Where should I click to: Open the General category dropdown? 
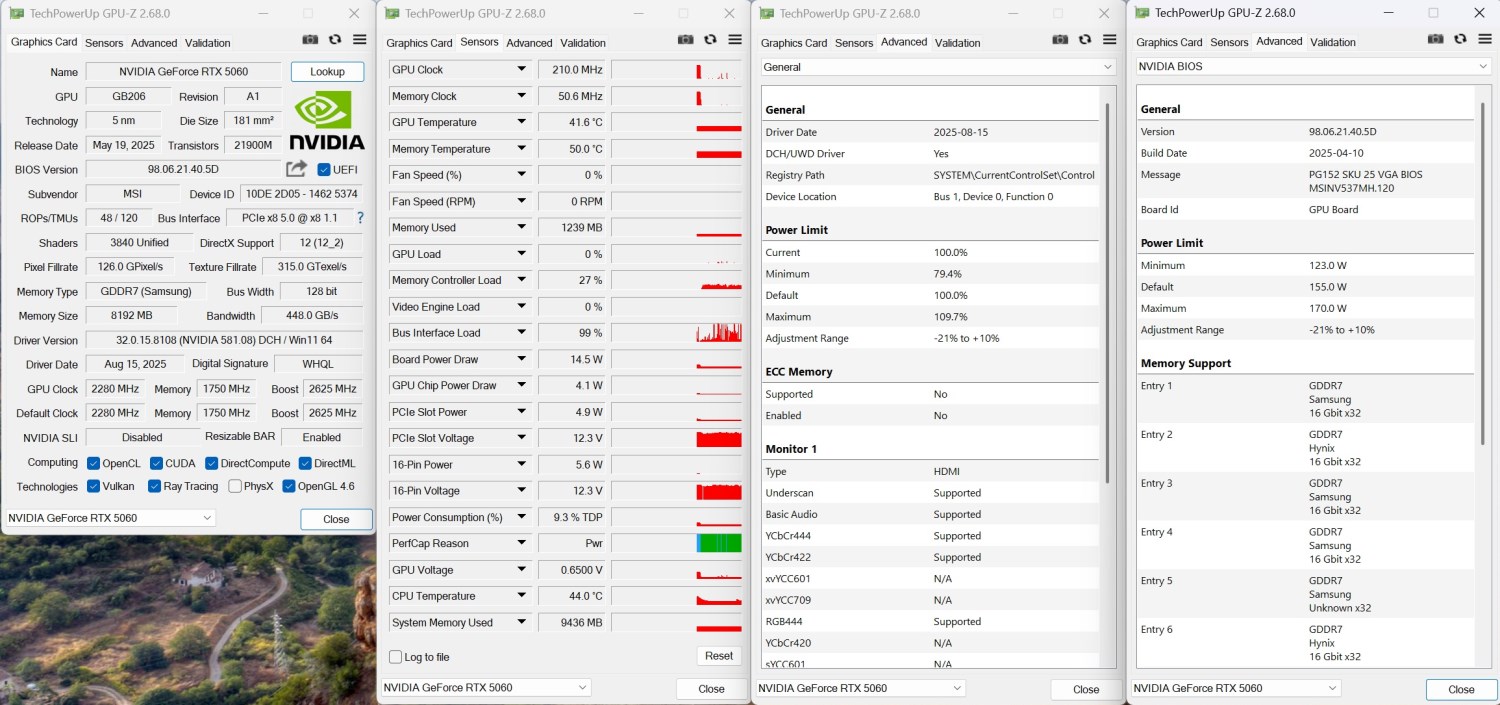click(x=938, y=67)
